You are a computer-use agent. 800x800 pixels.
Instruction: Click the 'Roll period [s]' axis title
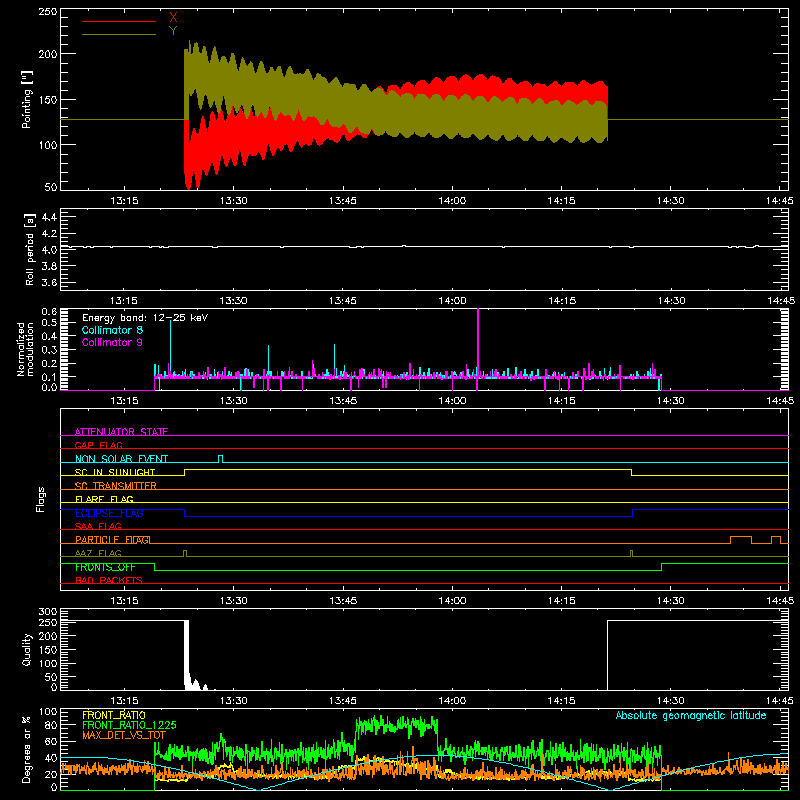click(30, 249)
